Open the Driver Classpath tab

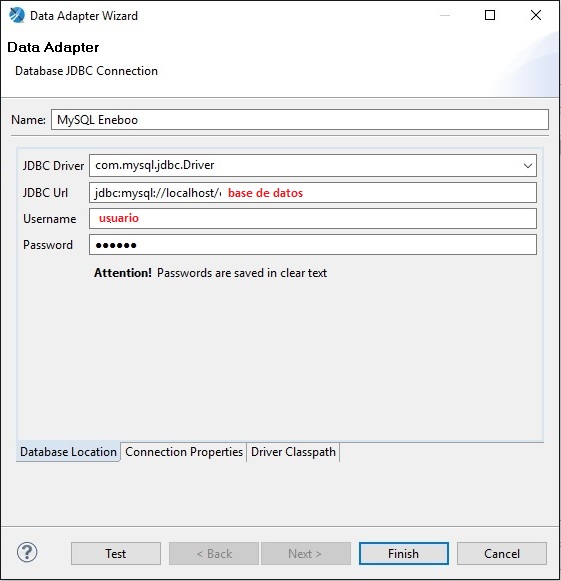(293, 452)
